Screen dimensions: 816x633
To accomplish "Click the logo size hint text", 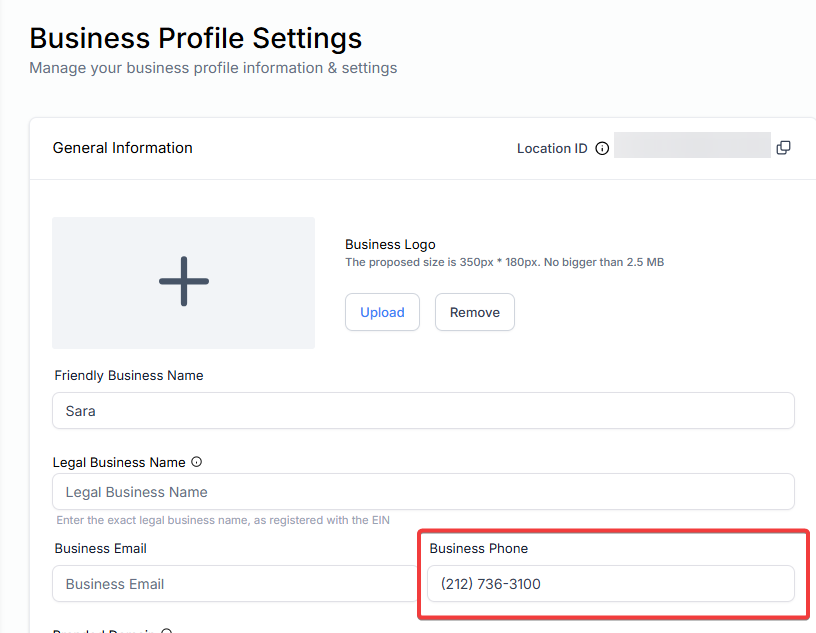I will [504, 263].
